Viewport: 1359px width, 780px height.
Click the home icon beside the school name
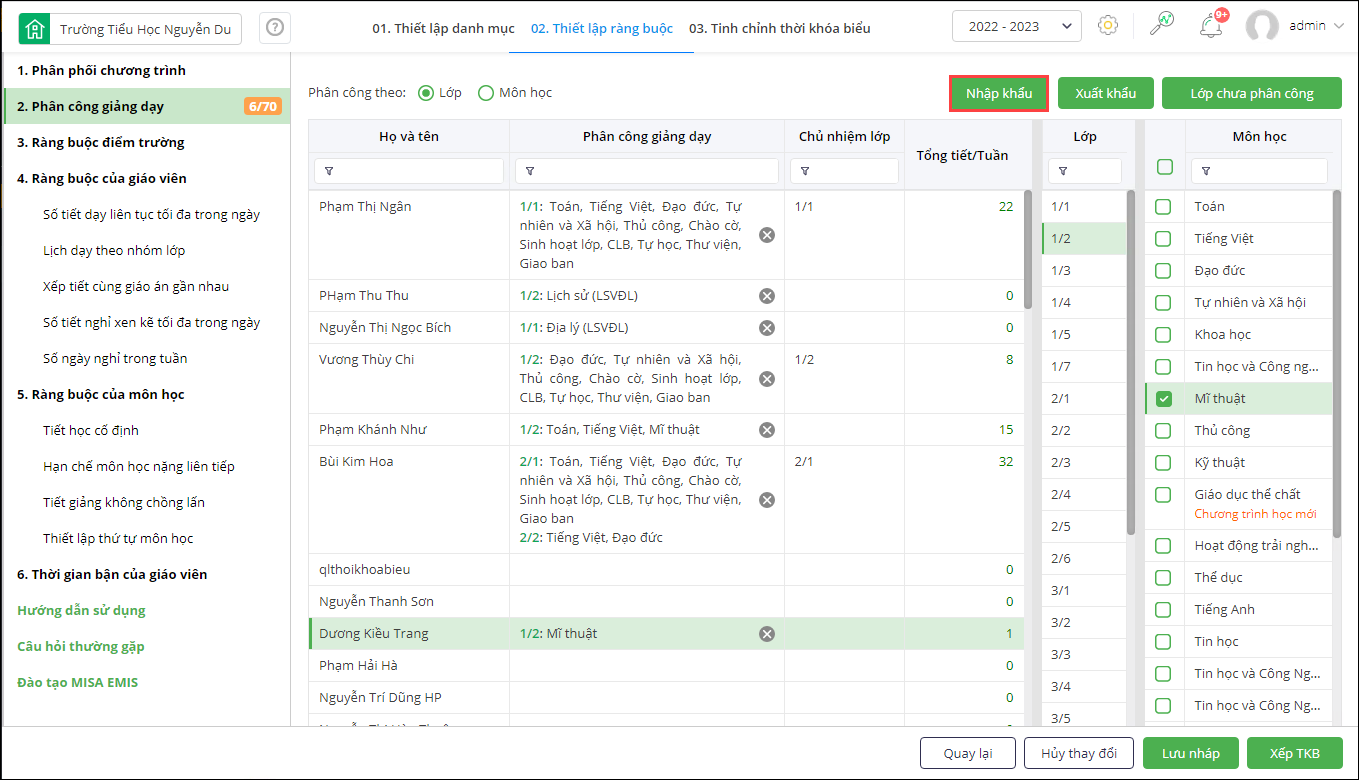pos(36,29)
